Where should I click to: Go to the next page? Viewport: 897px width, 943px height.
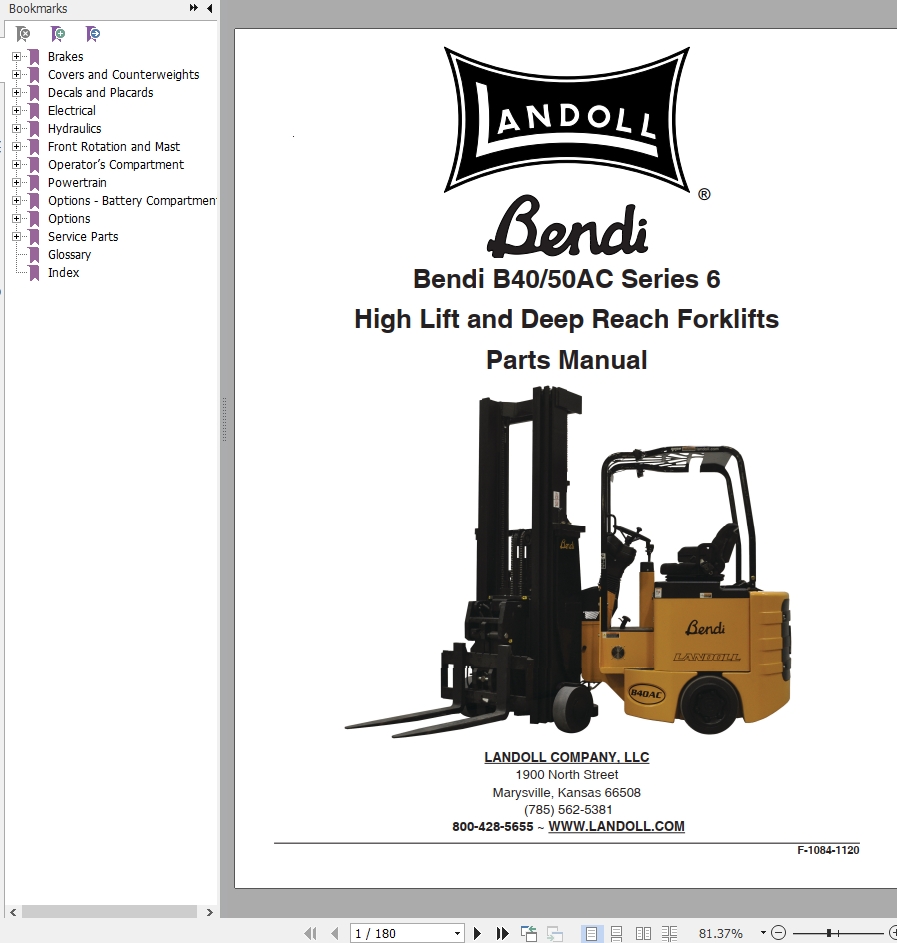click(x=477, y=933)
